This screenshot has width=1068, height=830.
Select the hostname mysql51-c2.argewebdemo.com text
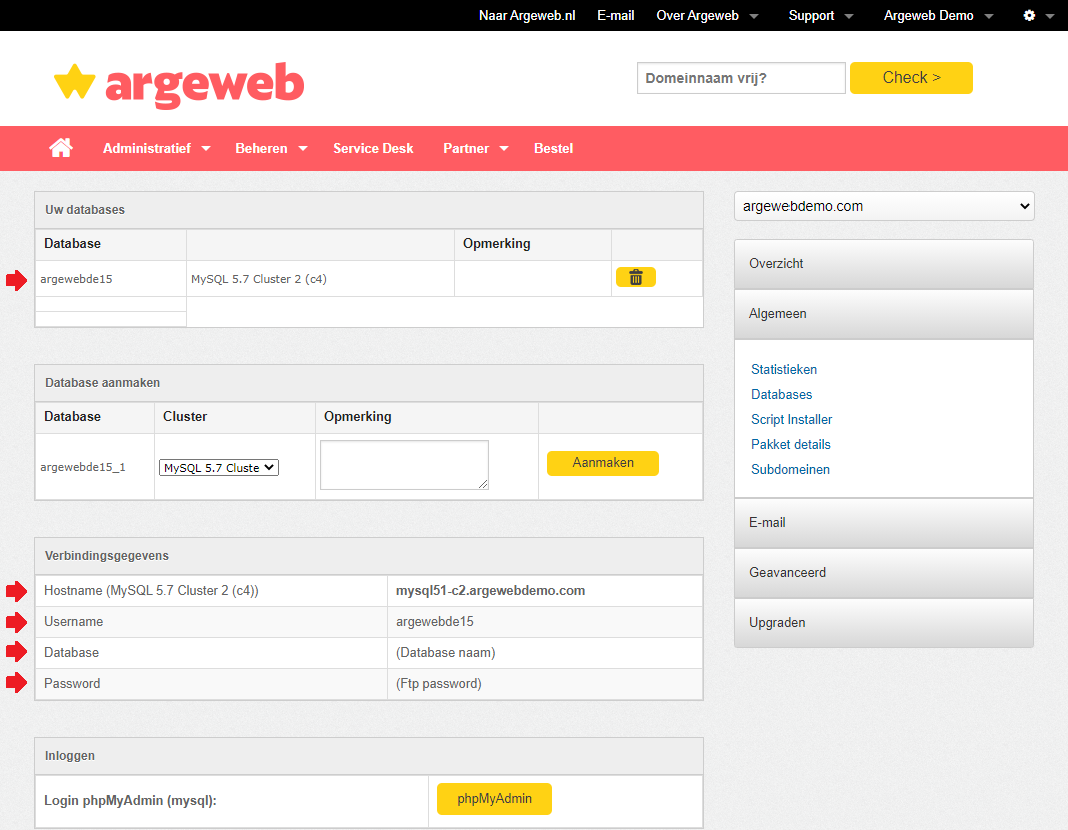490,590
